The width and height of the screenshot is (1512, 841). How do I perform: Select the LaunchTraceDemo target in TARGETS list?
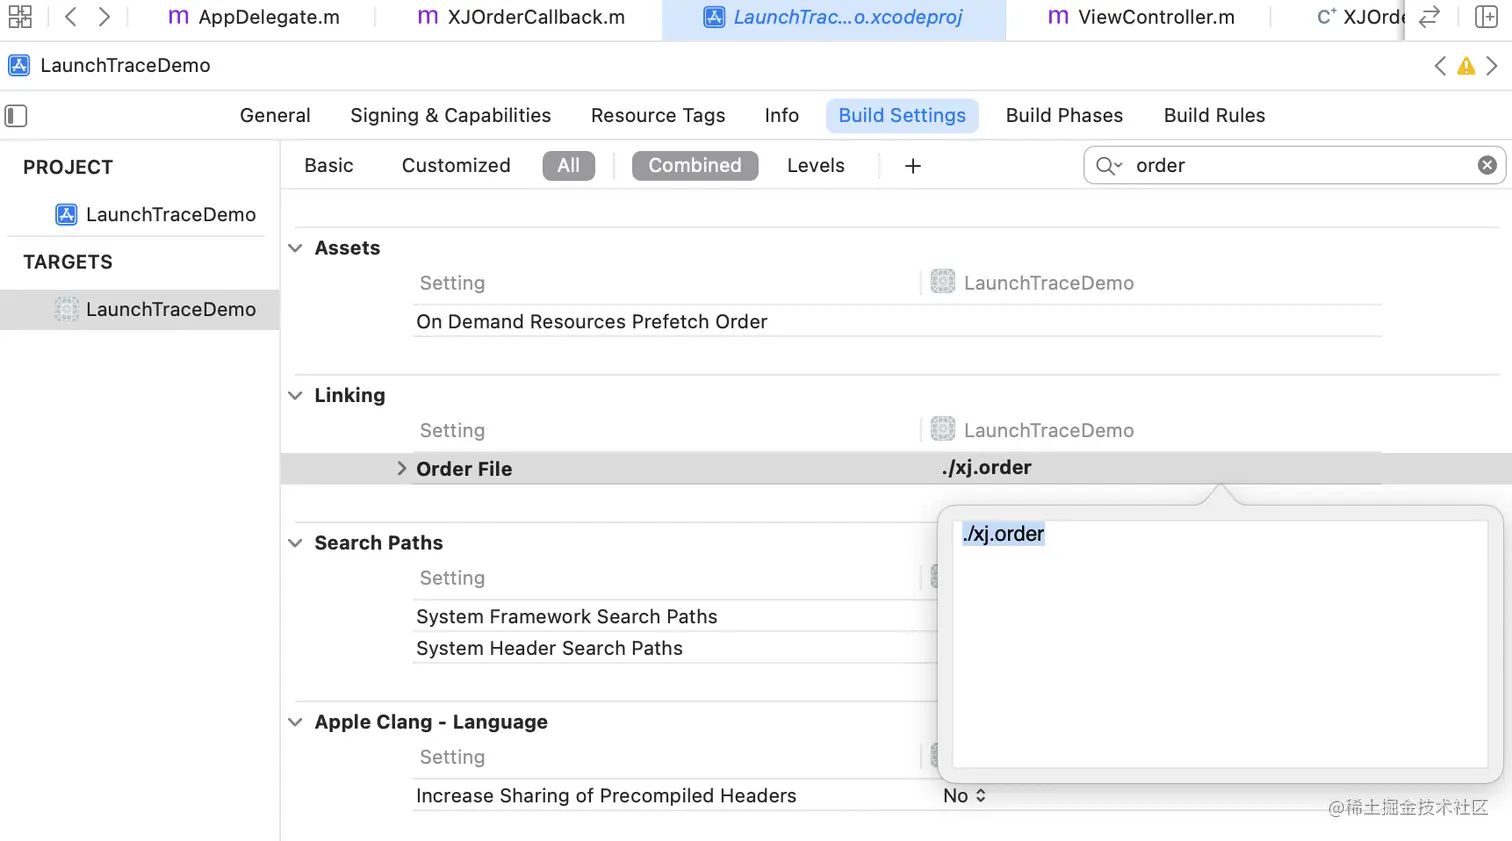coord(140,309)
